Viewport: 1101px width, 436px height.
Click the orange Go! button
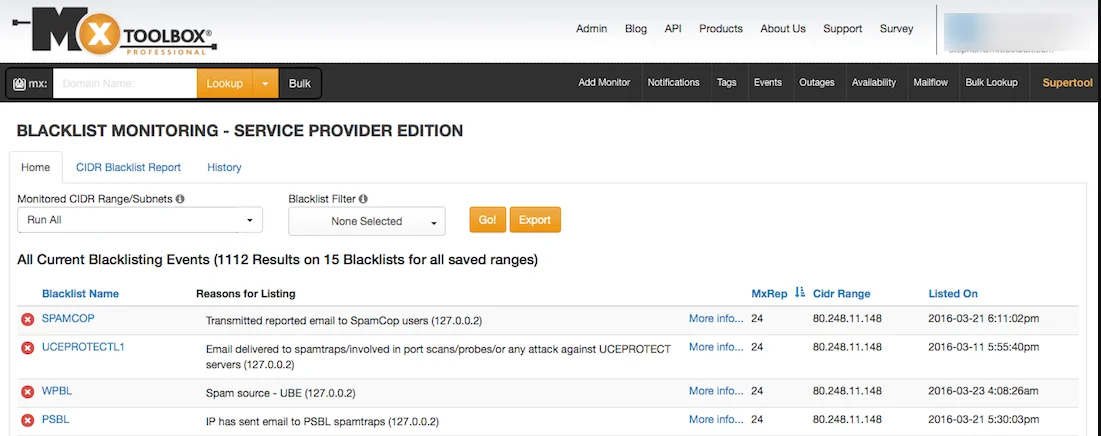click(487, 220)
